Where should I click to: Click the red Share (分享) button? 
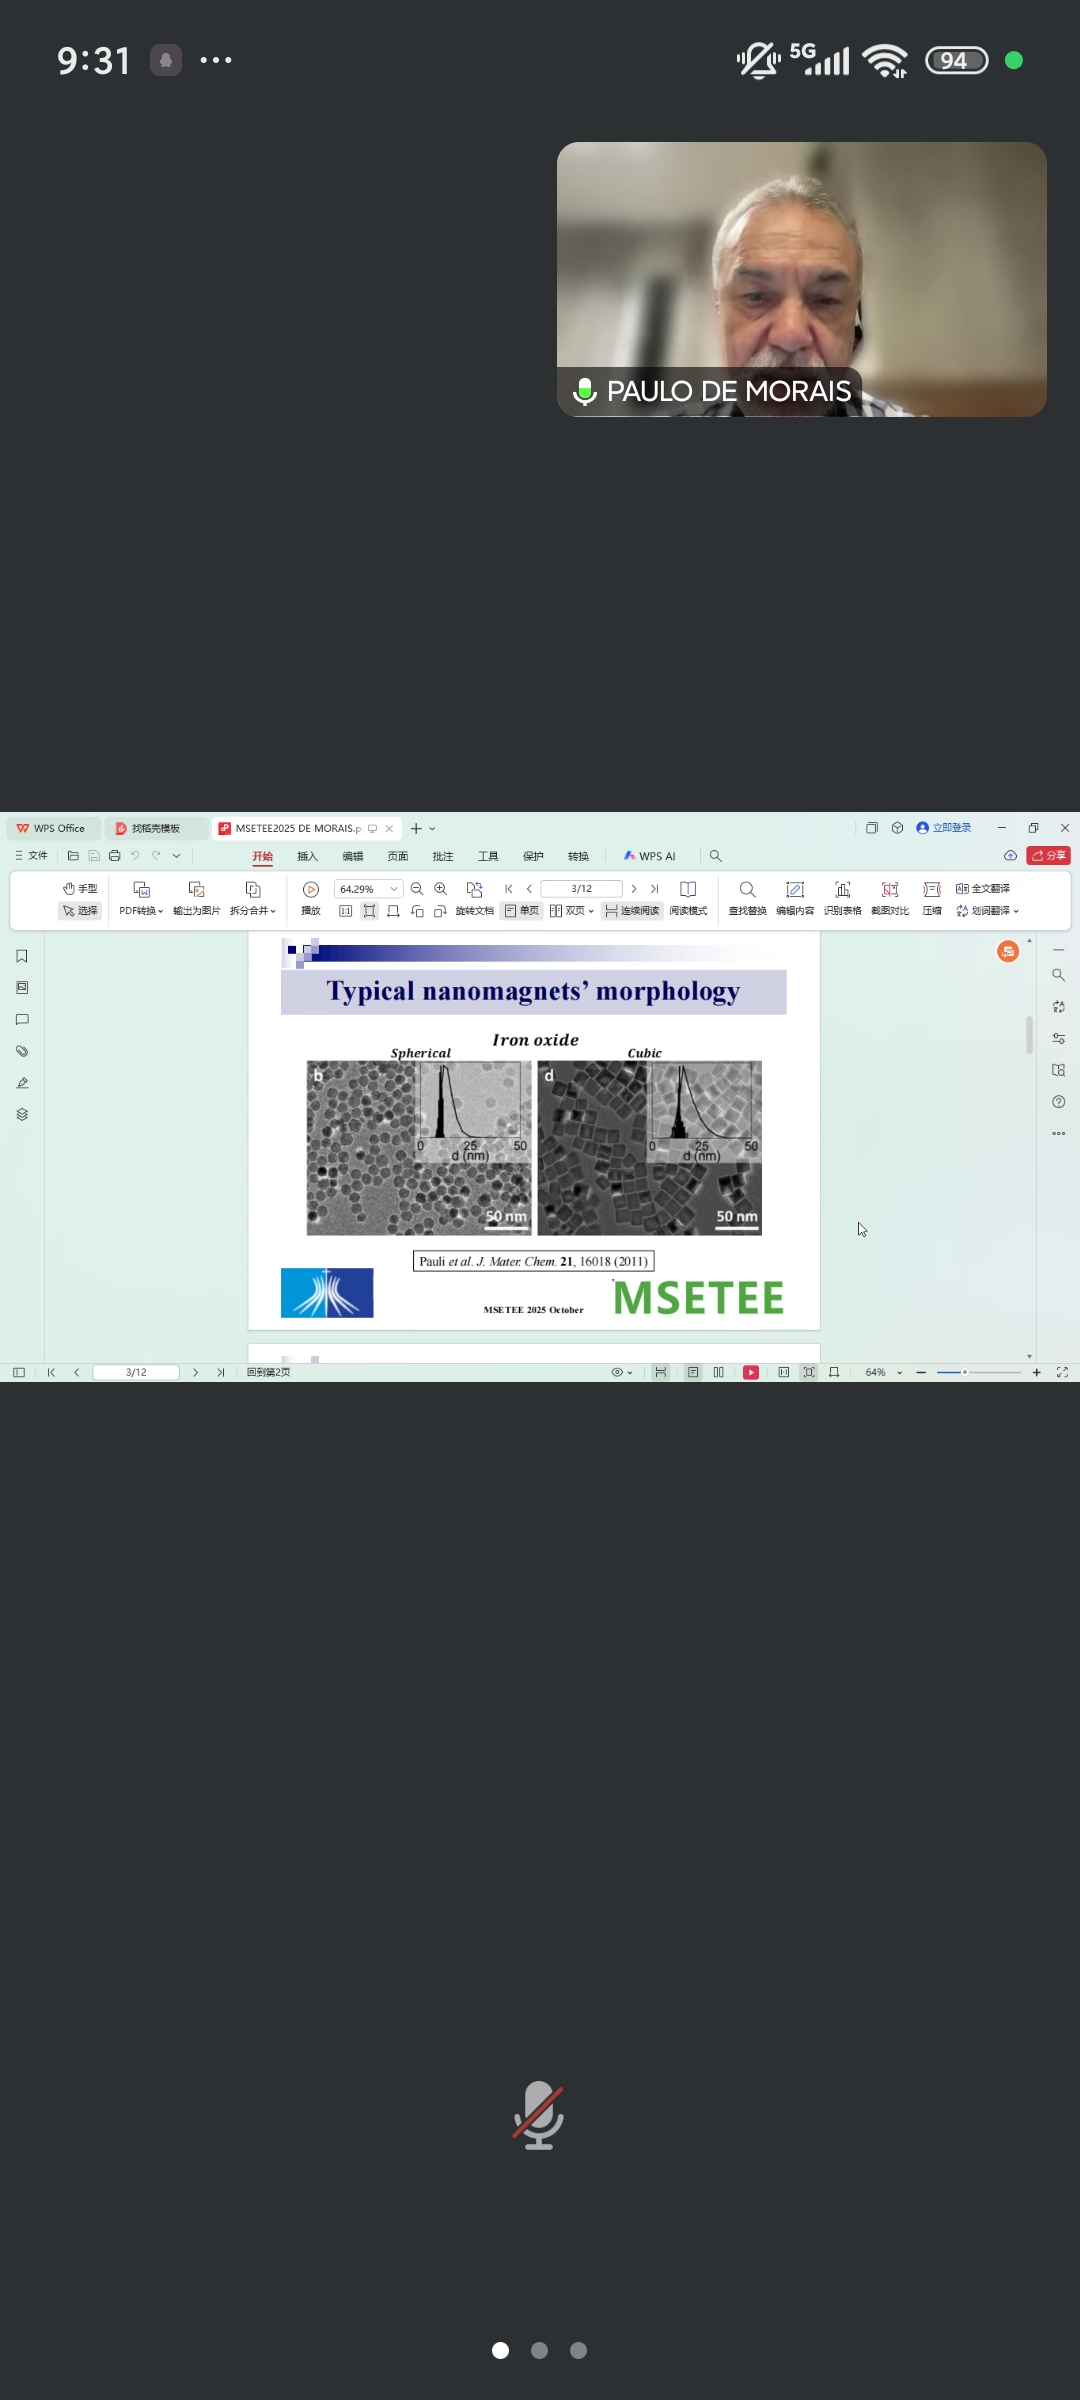coord(1048,855)
